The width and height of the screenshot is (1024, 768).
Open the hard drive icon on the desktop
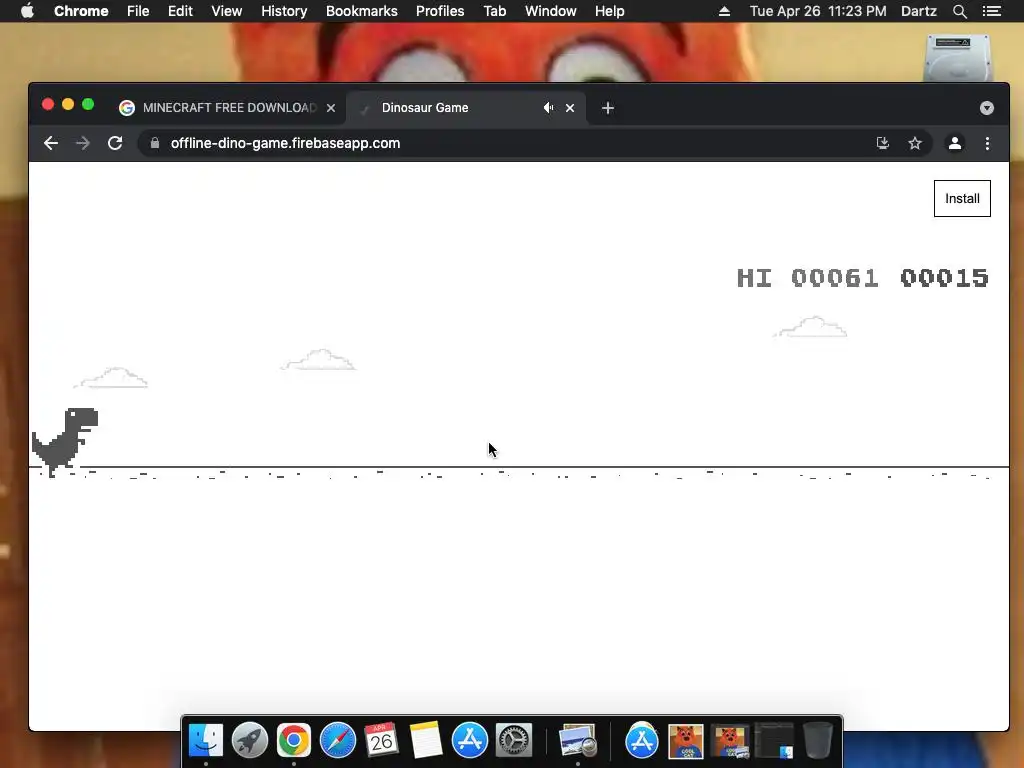(957, 57)
